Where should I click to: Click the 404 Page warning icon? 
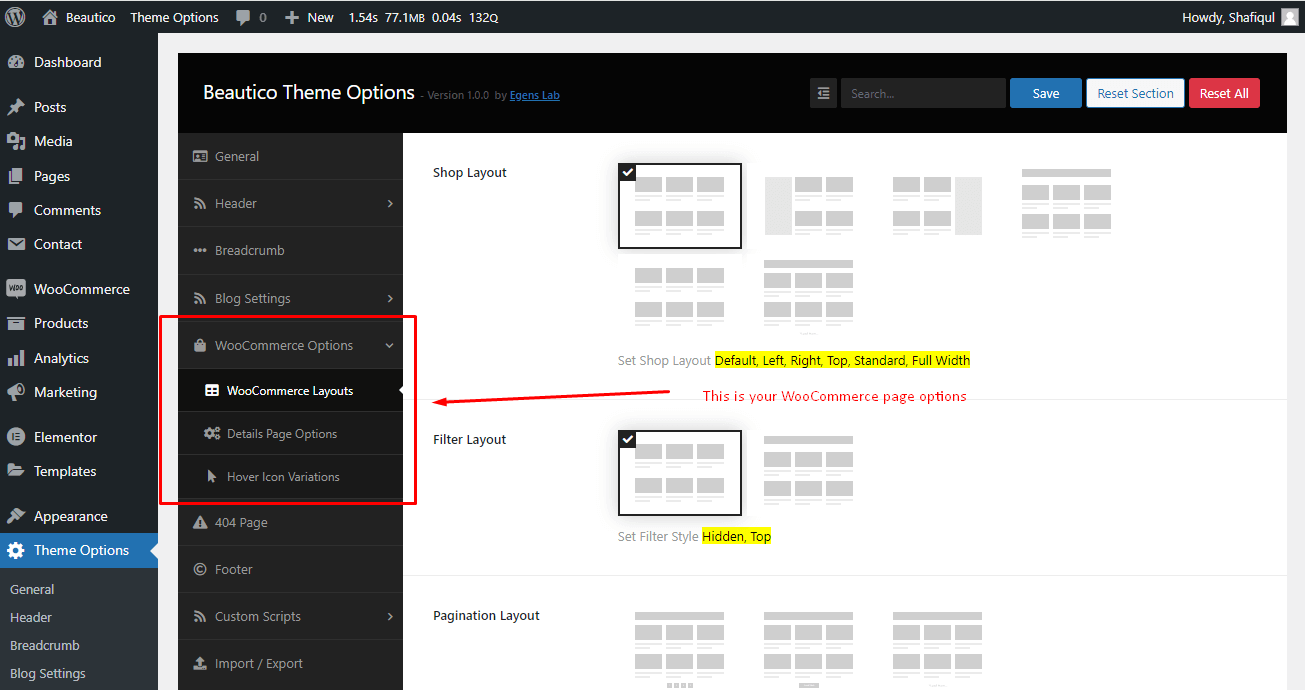[x=198, y=522]
